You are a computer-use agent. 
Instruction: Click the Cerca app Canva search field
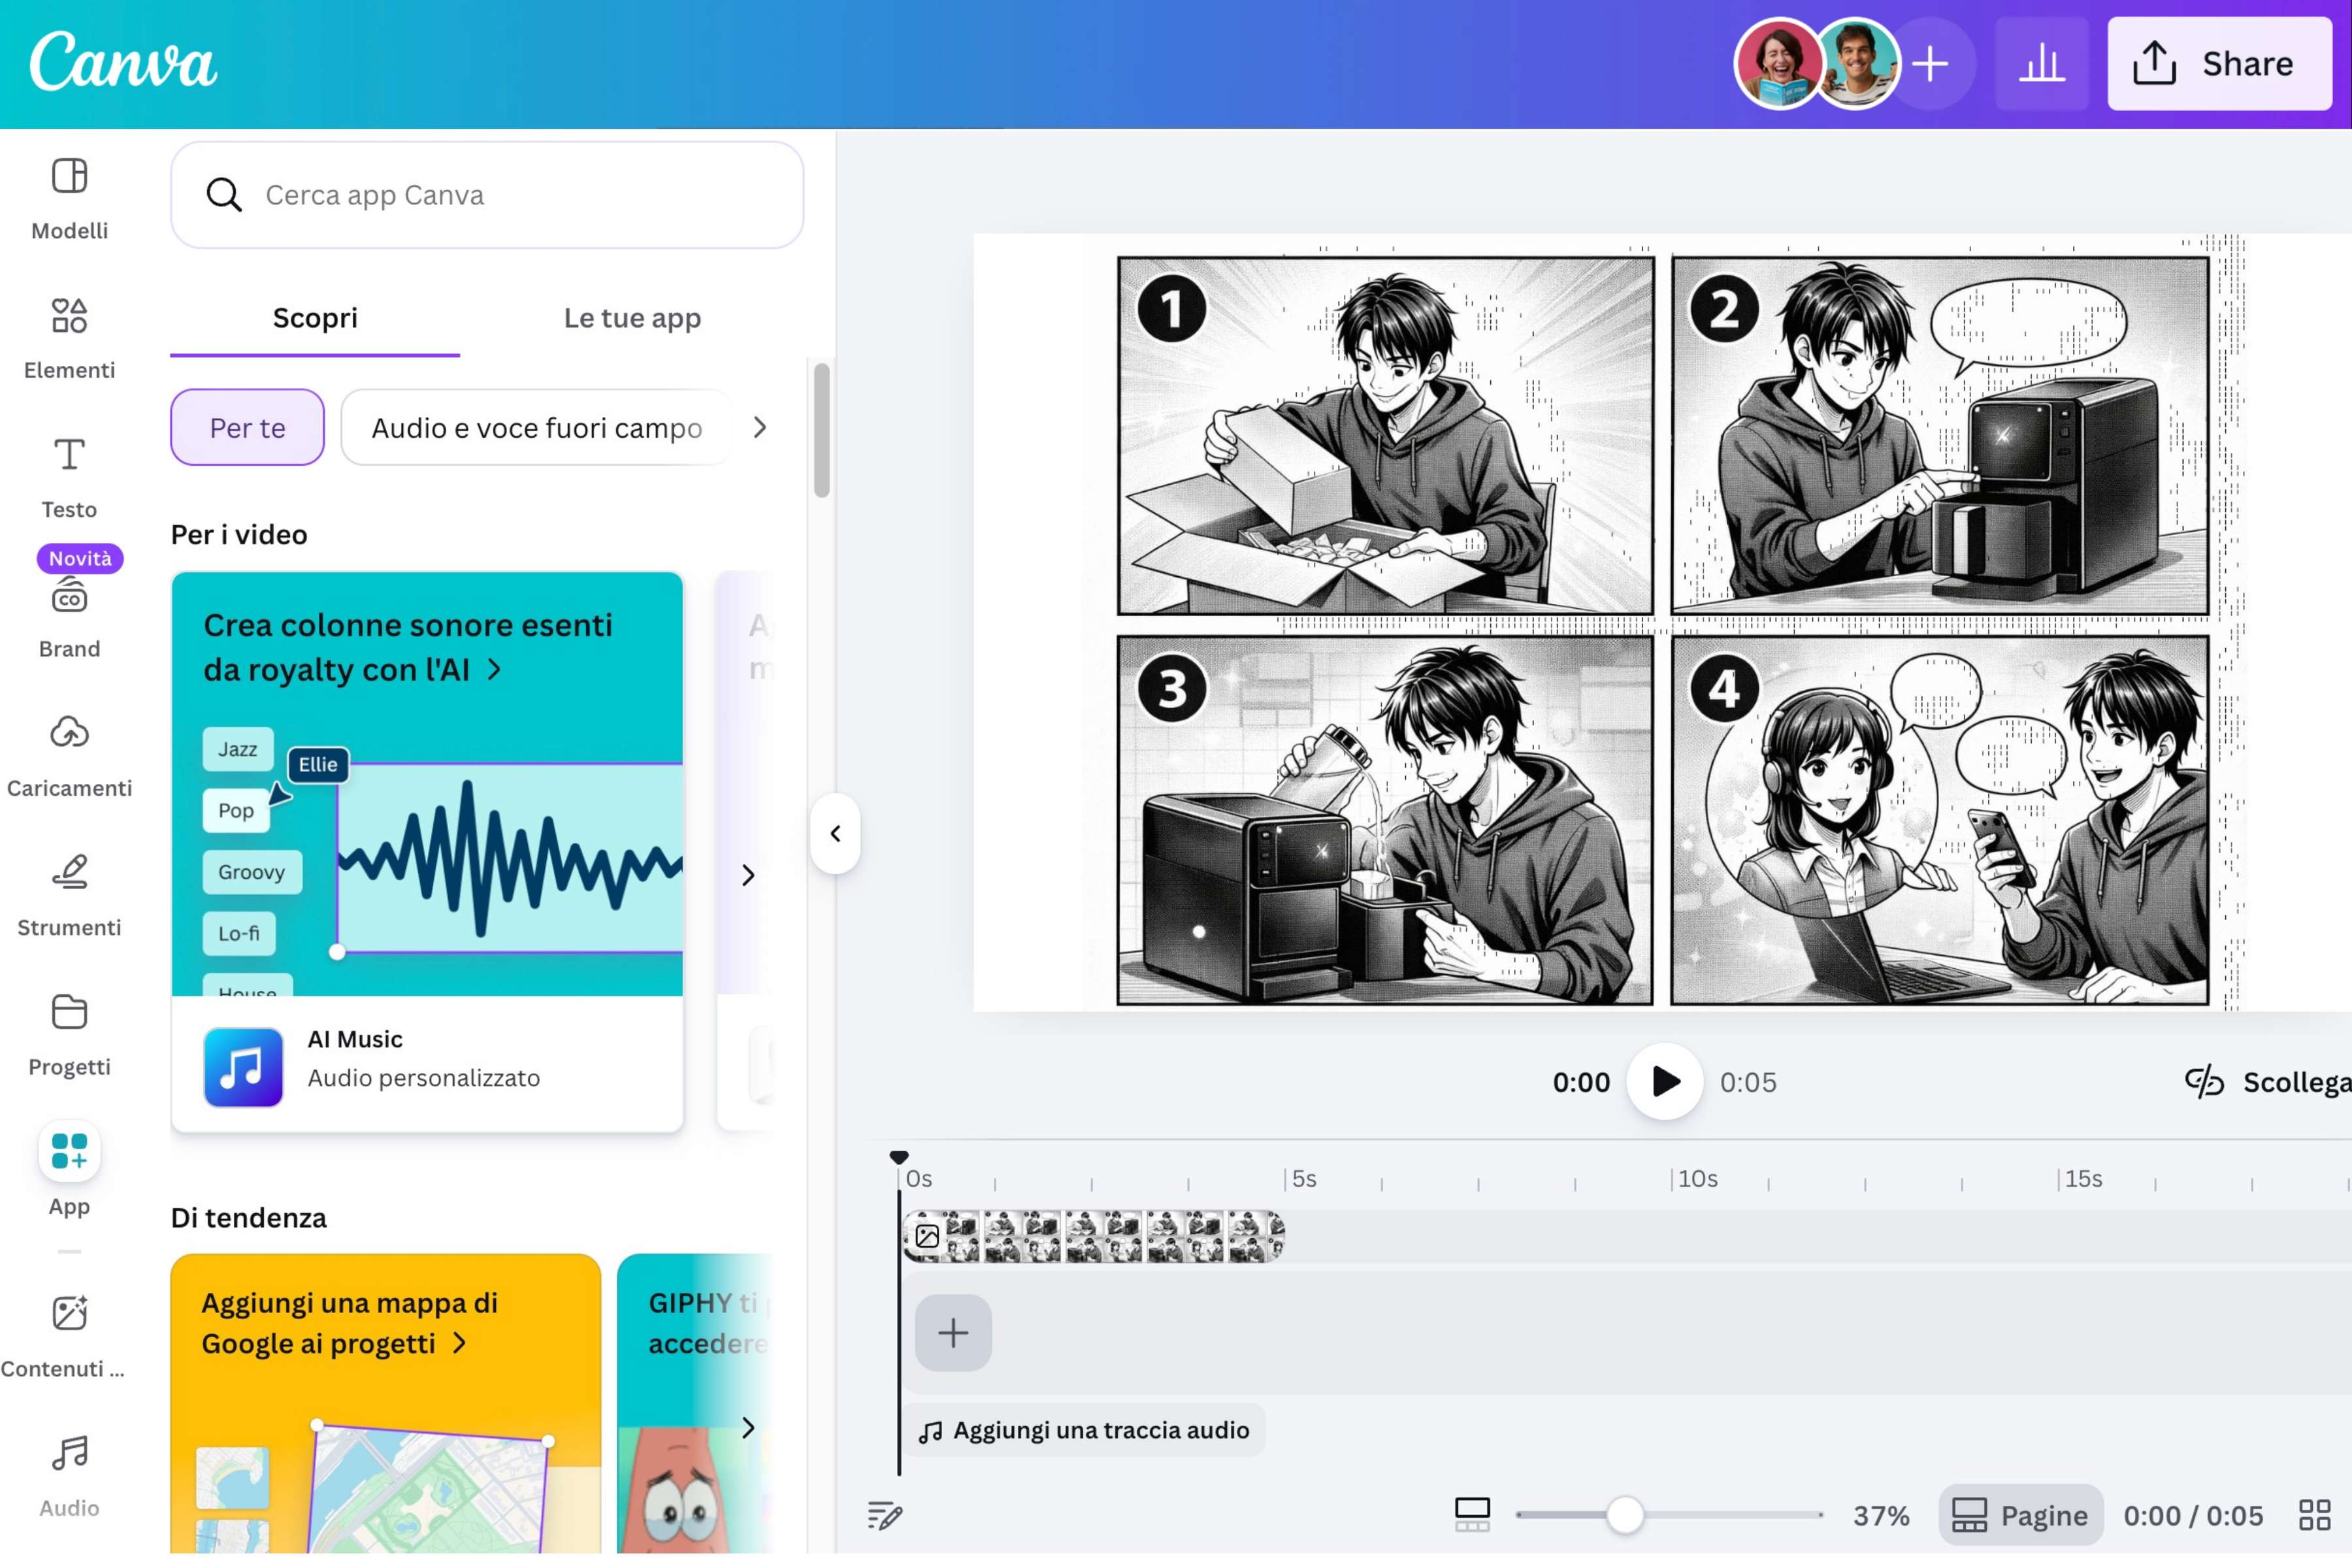point(487,195)
